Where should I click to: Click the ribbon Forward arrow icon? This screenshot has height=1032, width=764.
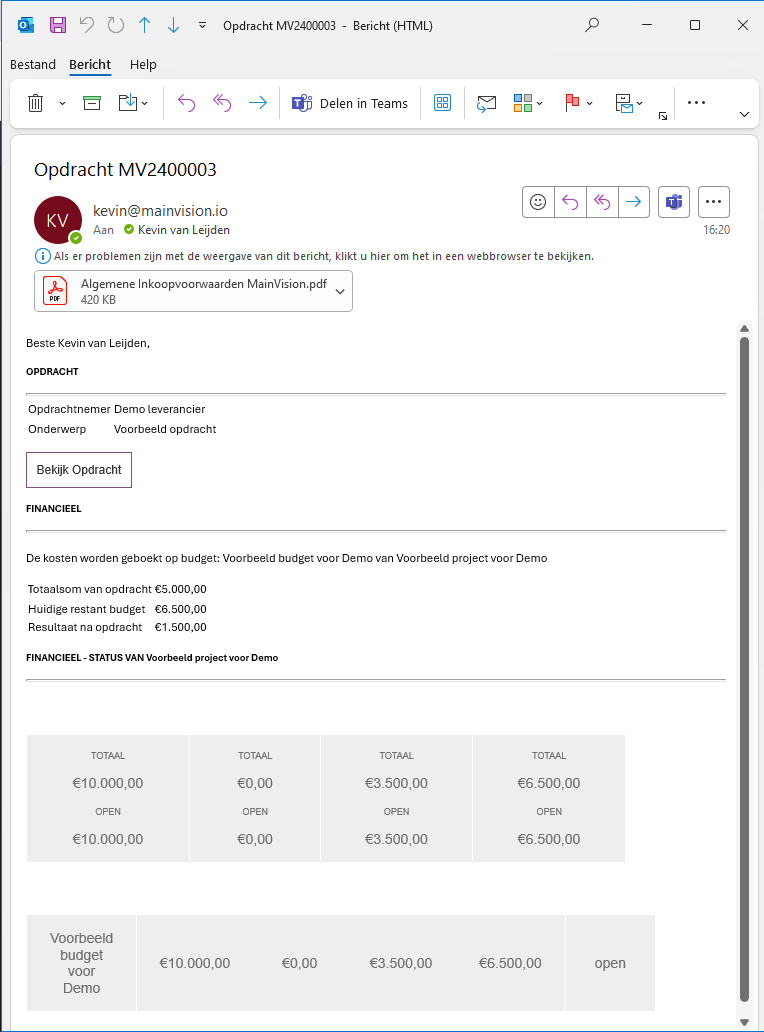click(x=258, y=103)
